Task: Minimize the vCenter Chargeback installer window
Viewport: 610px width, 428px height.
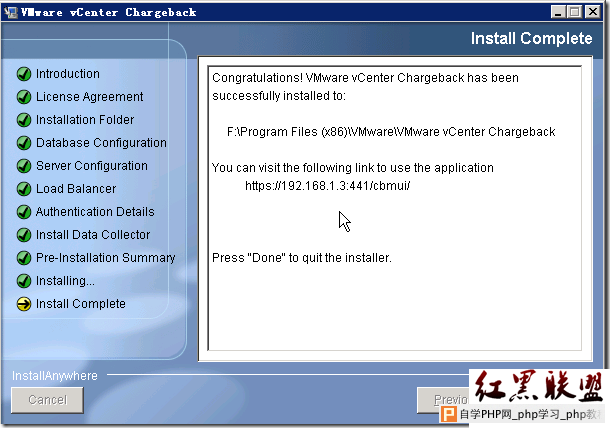Action: coord(558,12)
